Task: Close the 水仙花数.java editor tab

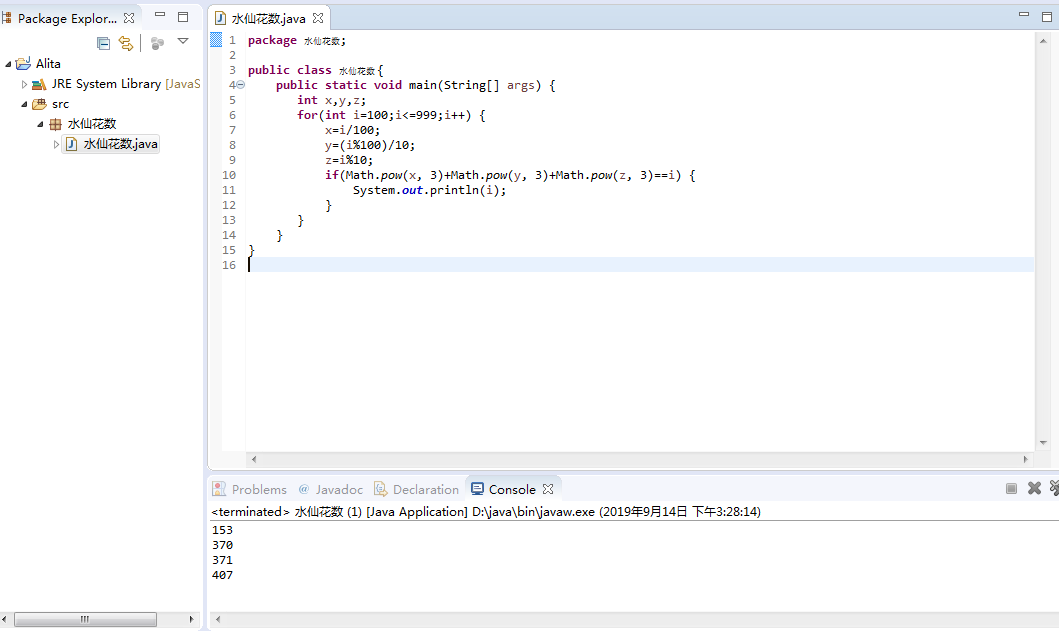Action: pos(317,18)
